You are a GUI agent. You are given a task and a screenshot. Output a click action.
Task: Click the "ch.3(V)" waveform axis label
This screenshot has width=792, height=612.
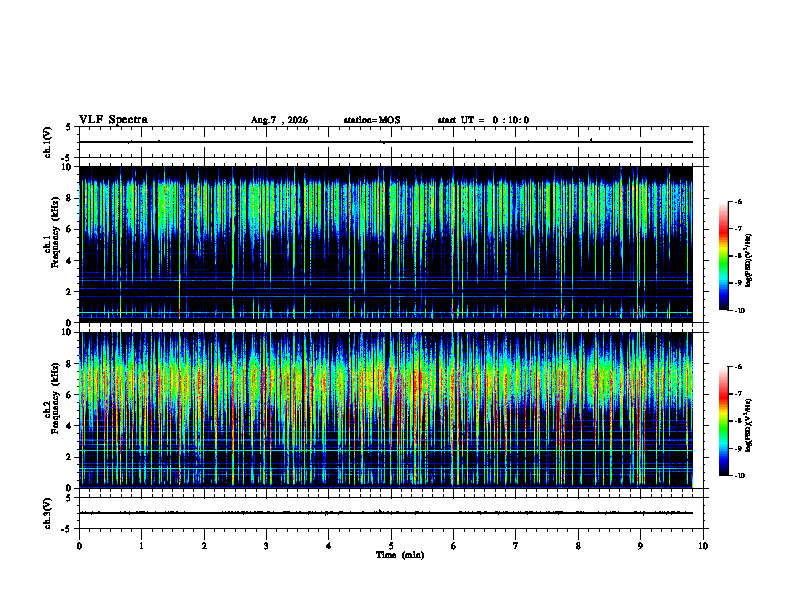click(x=48, y=513)
